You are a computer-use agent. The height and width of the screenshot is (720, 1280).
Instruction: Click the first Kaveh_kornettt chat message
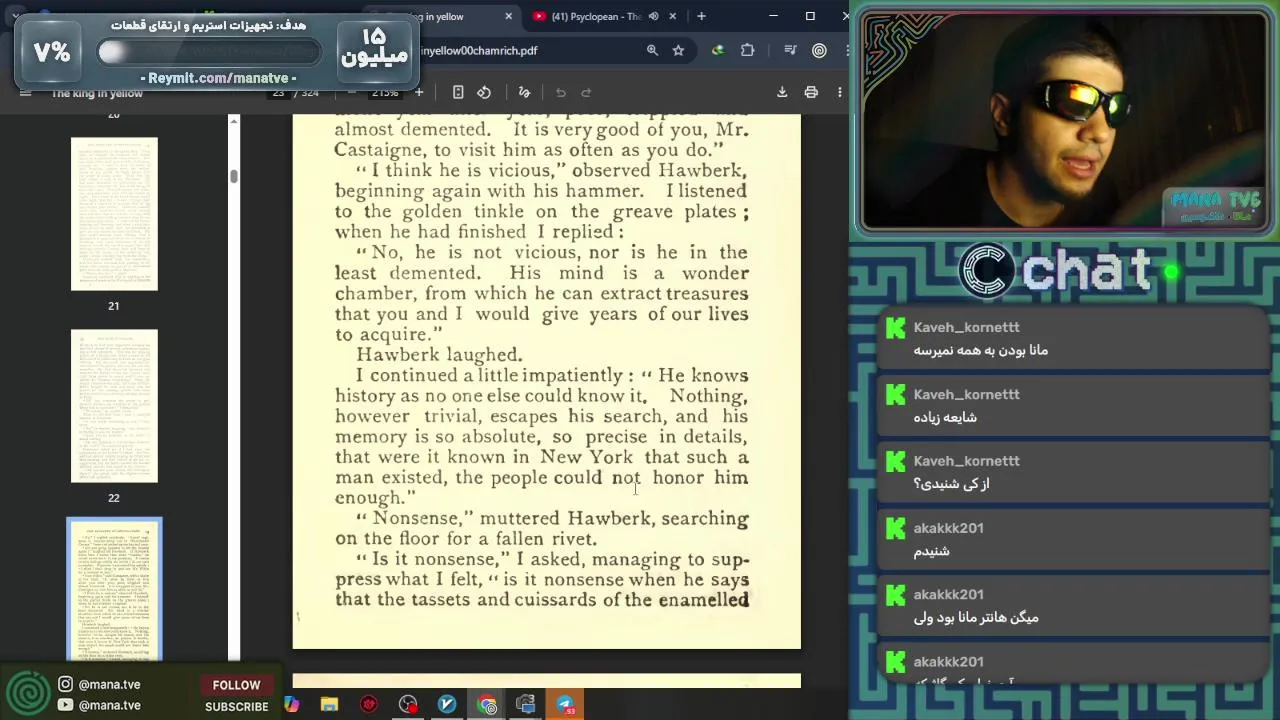point(1073,339)
